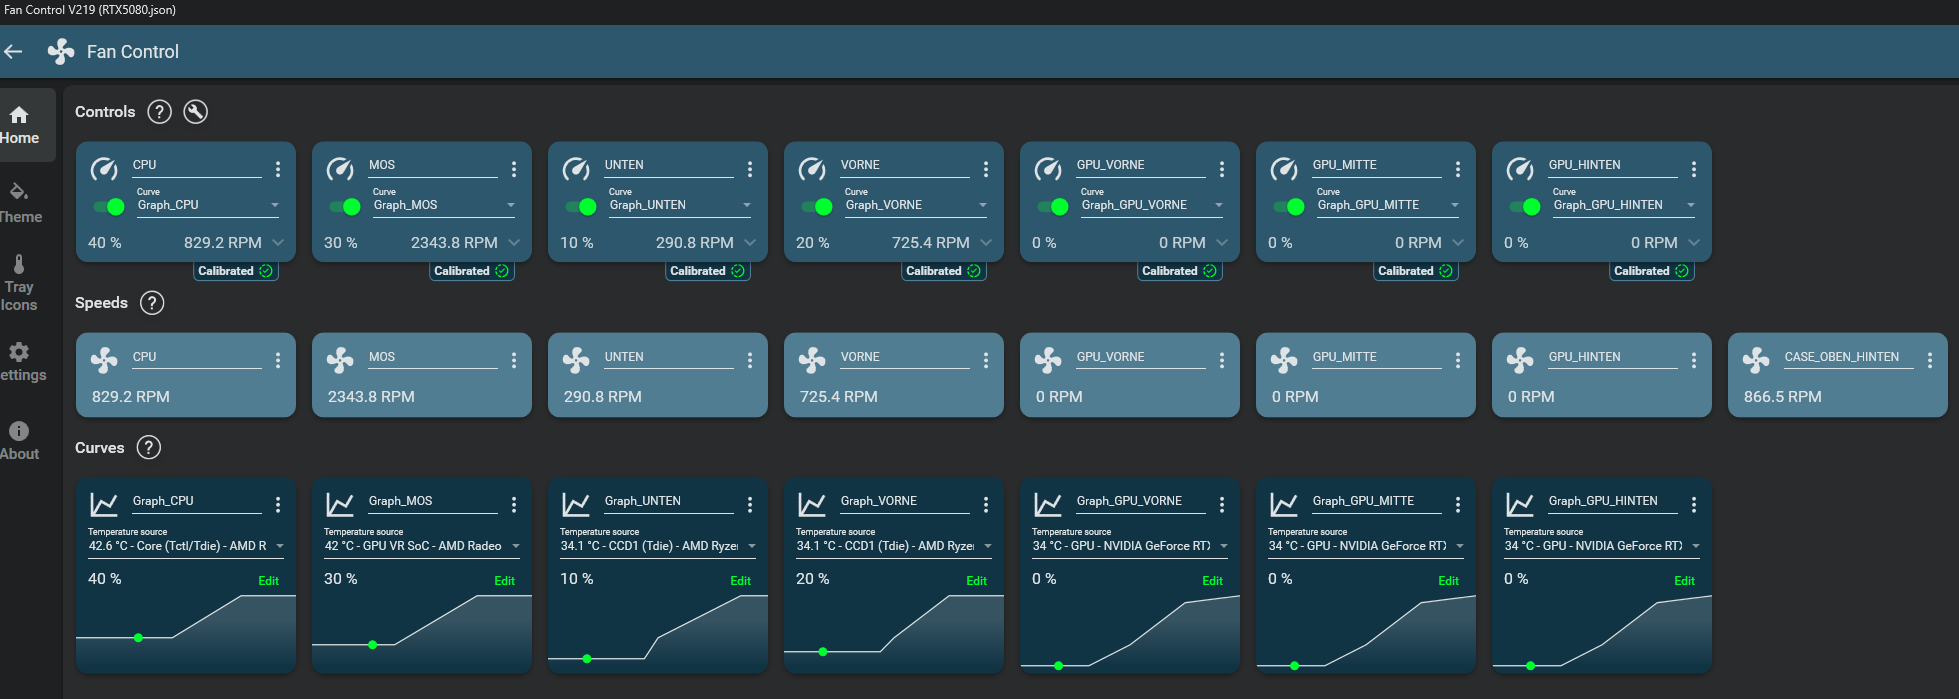The height and width of the screenshot is (699, 1959).
Task: Click the Graph_CPU curve green point
Action: pos(138,637)
